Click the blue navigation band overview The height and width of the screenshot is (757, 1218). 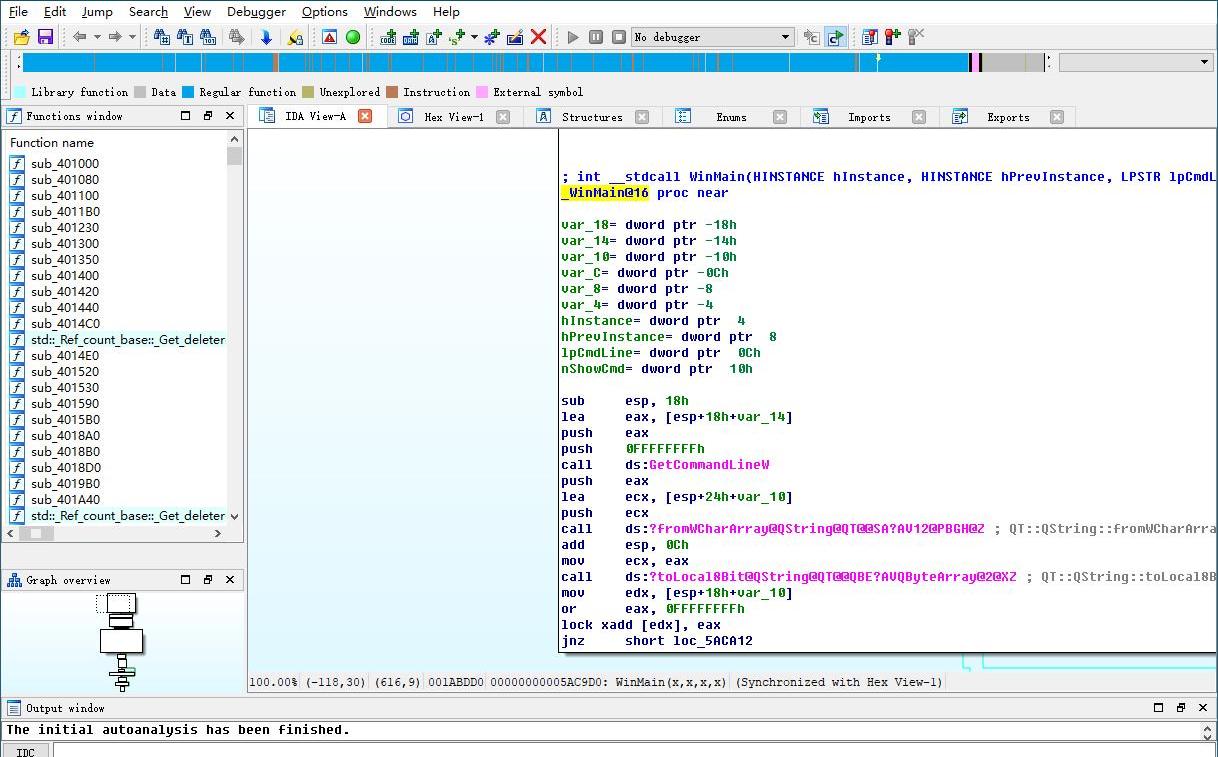(500, 62)
